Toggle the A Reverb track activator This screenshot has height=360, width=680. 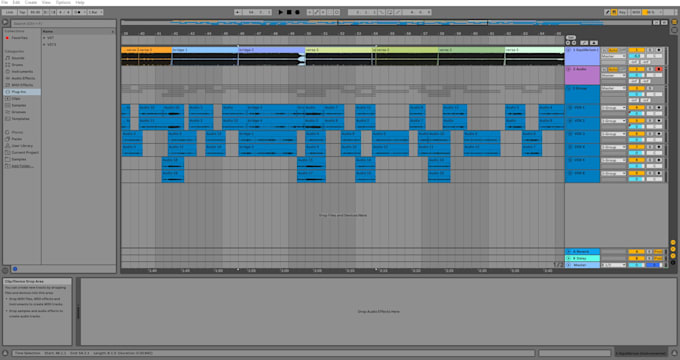637,252
